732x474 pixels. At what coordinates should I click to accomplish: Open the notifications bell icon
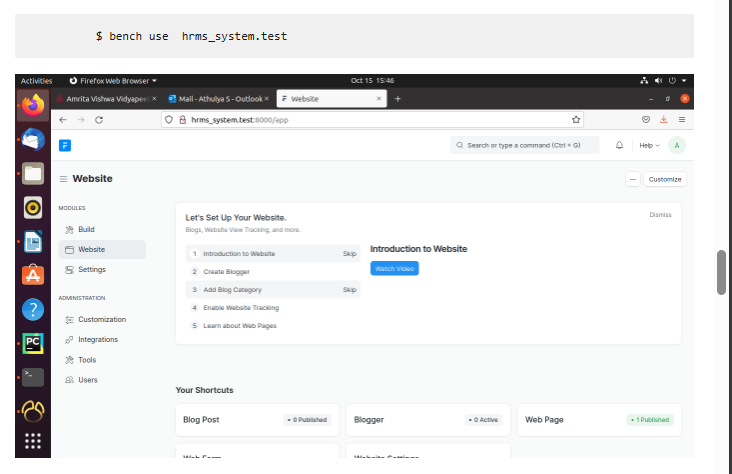coord(619,145)
